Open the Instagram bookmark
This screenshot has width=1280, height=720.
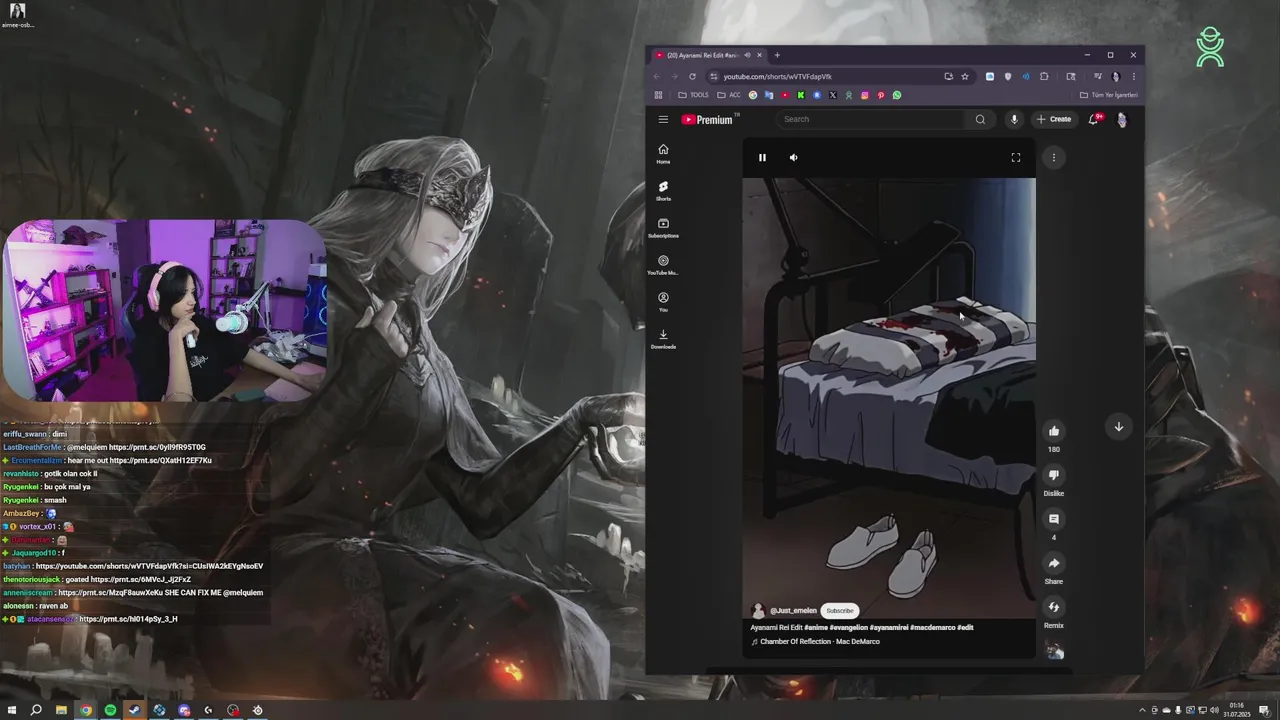pyautogui.click(x=865, y=95)
